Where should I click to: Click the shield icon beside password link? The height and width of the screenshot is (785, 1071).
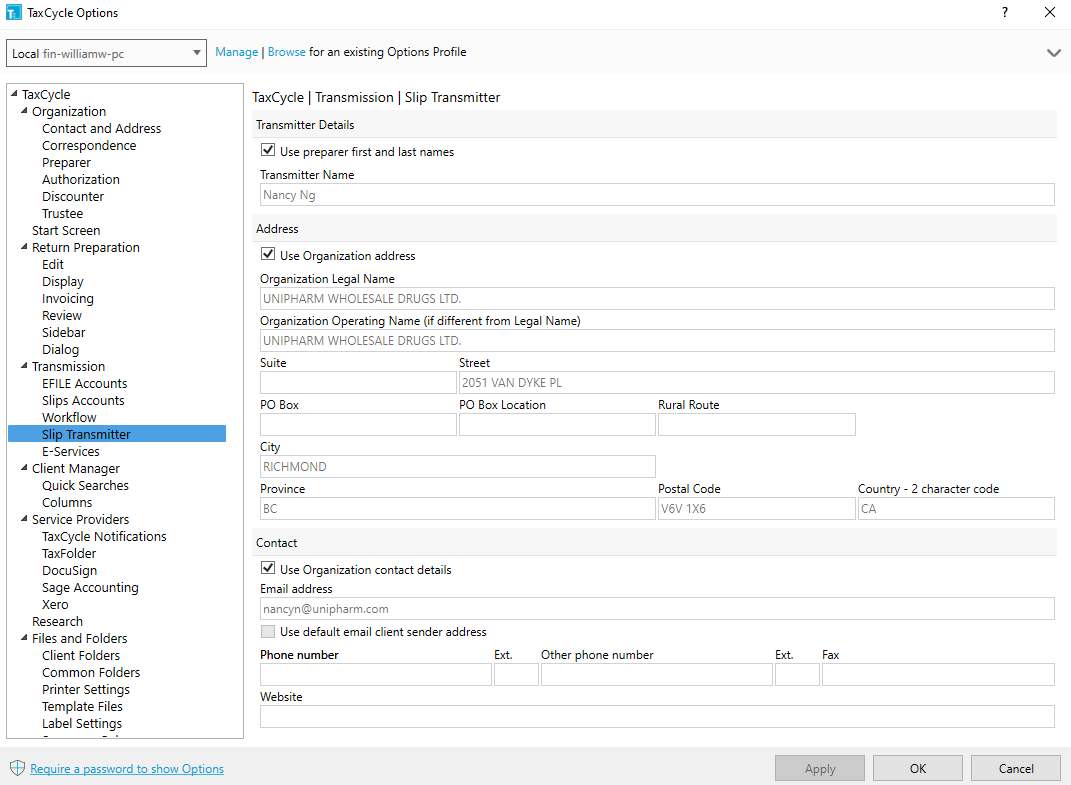(17, 768)
